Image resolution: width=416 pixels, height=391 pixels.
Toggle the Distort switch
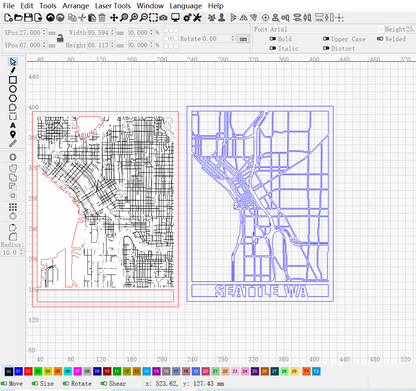326,48
